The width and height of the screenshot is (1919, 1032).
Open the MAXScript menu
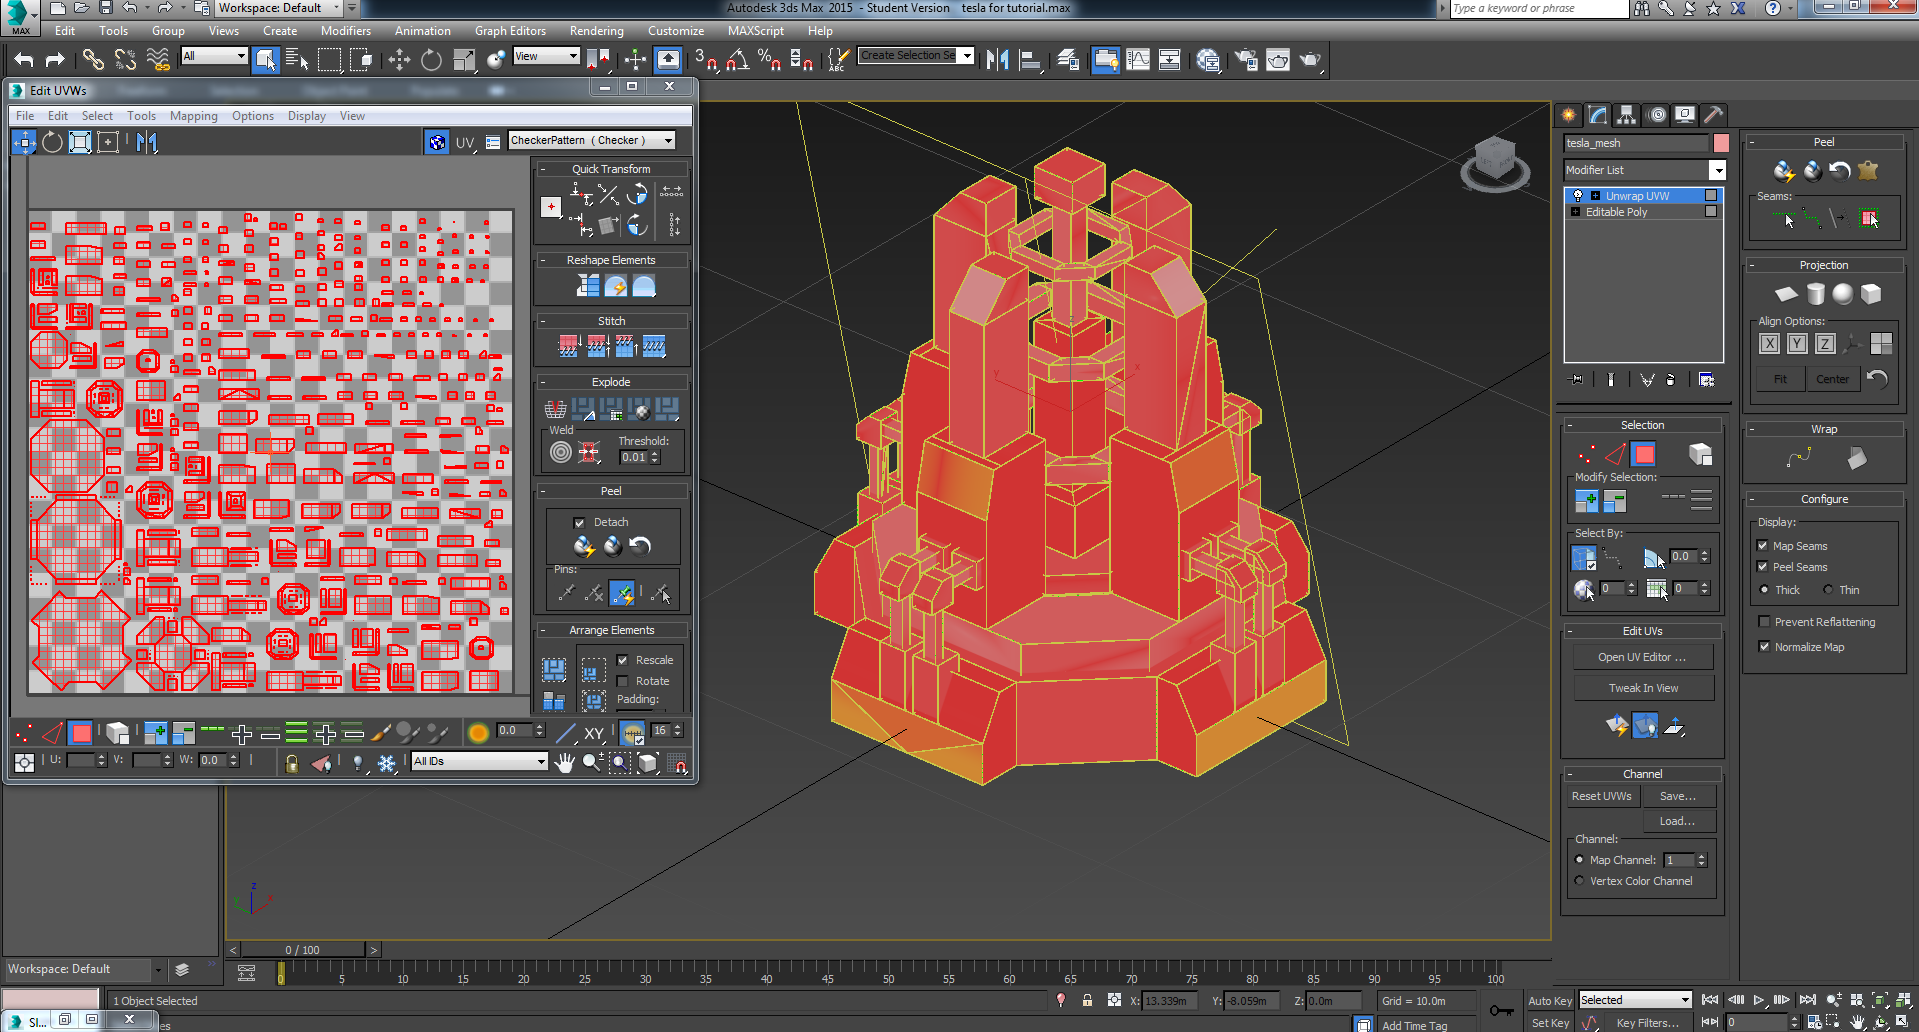coord(756,31)
